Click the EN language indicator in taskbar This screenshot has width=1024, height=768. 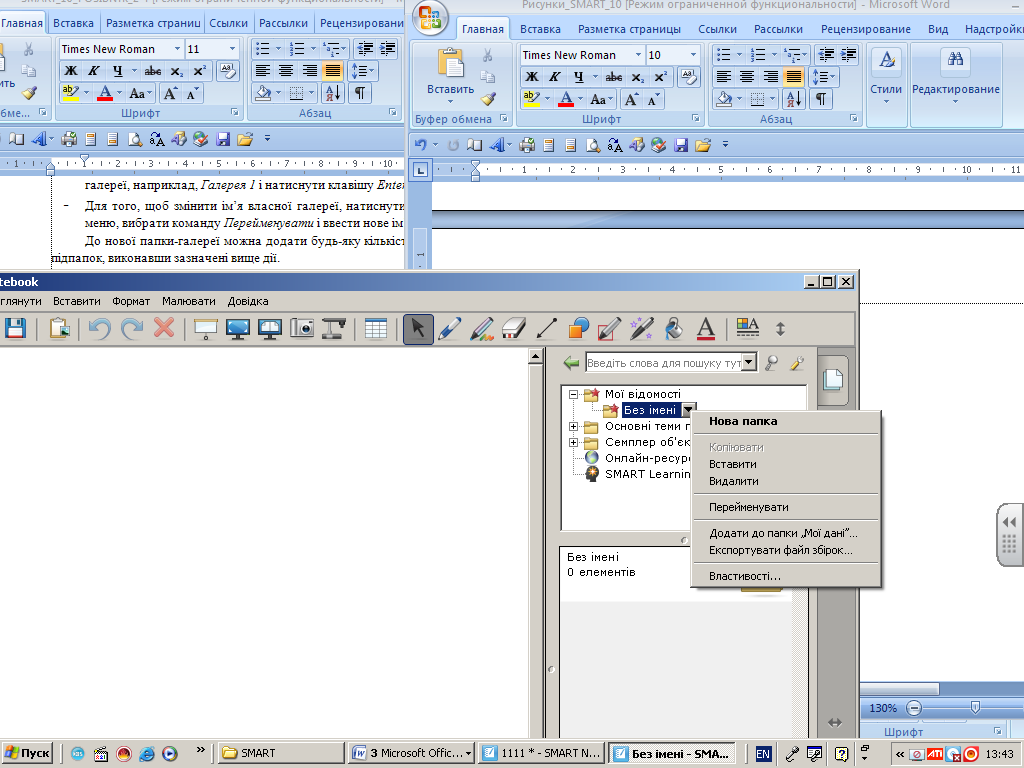[x=762, y=754]
